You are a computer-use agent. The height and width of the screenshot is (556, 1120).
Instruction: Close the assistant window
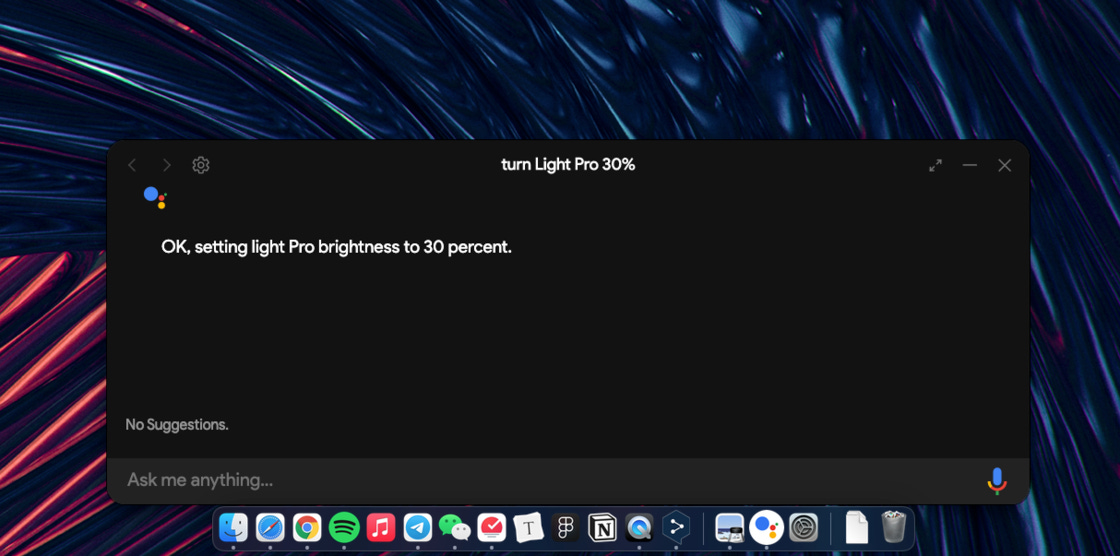(x=1004, y=165)
